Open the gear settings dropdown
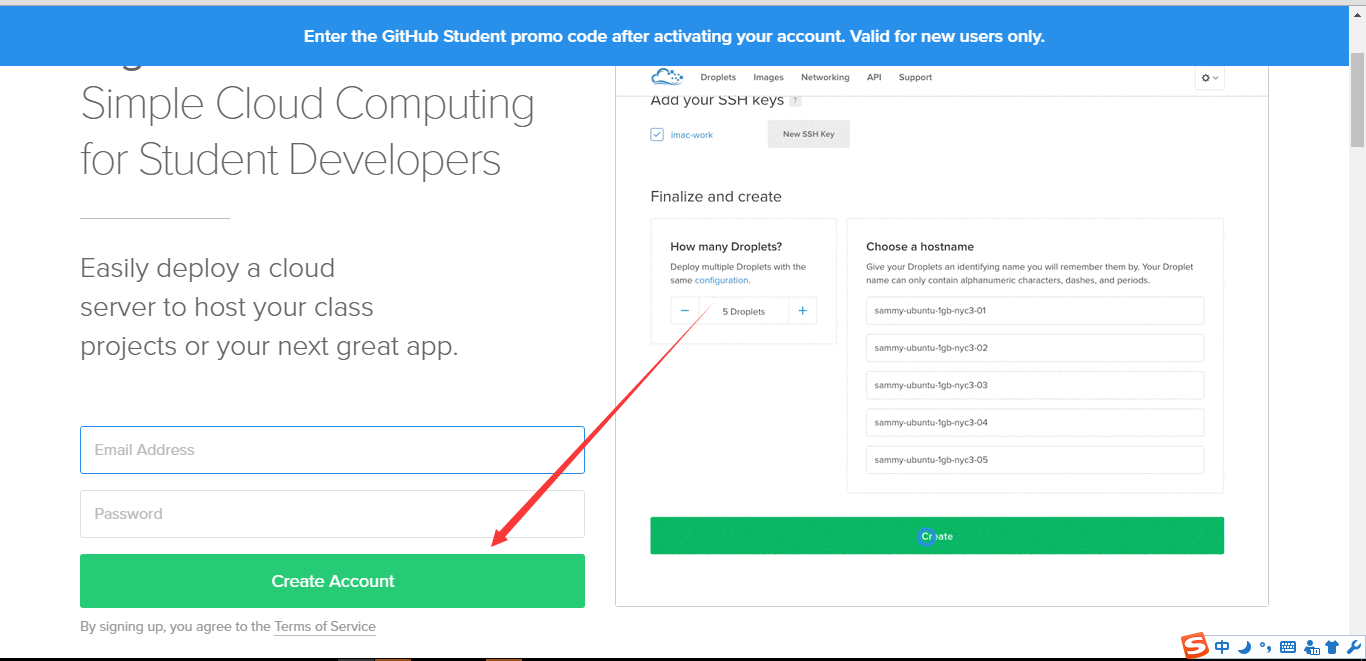The width and height of the screenshot is (1366, 661). click(x=1209, y=78)
